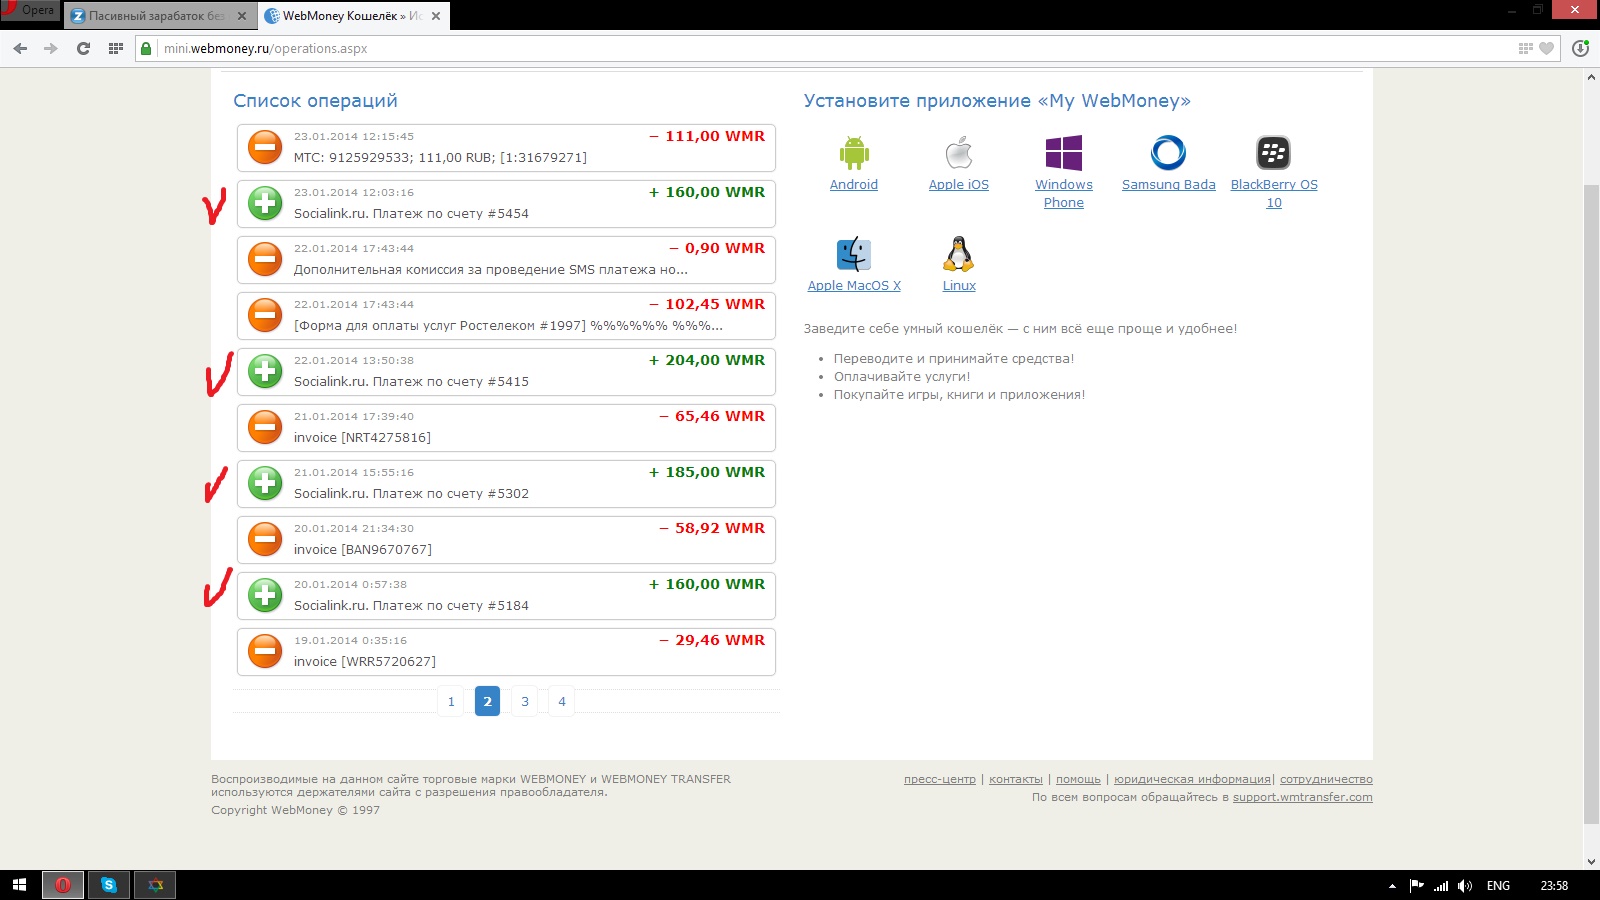Screen dimensions: 1600x900
Task: Open the Apple iOS app icon
Action: pos(959,153)
